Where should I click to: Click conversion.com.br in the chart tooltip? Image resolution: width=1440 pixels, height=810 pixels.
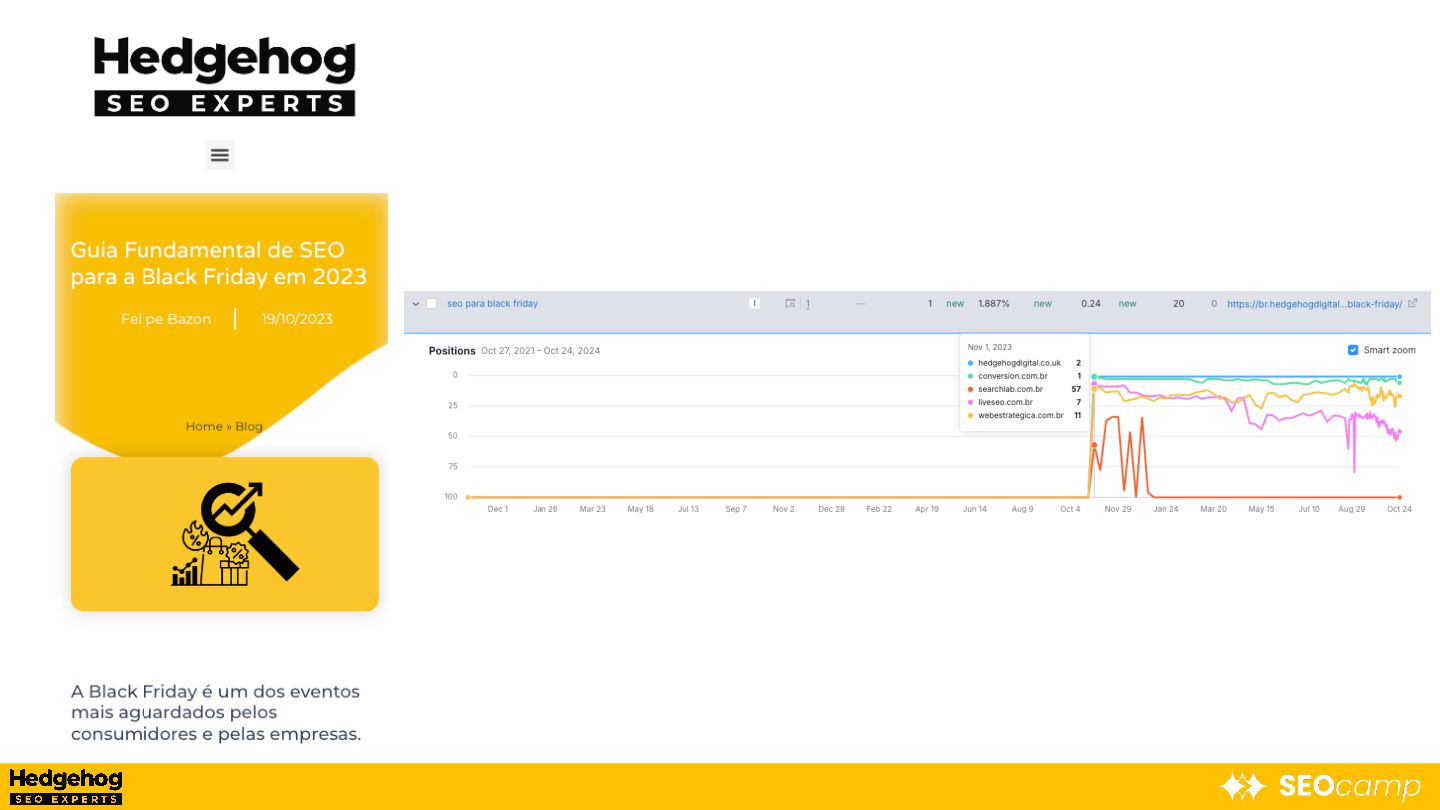1013,376
